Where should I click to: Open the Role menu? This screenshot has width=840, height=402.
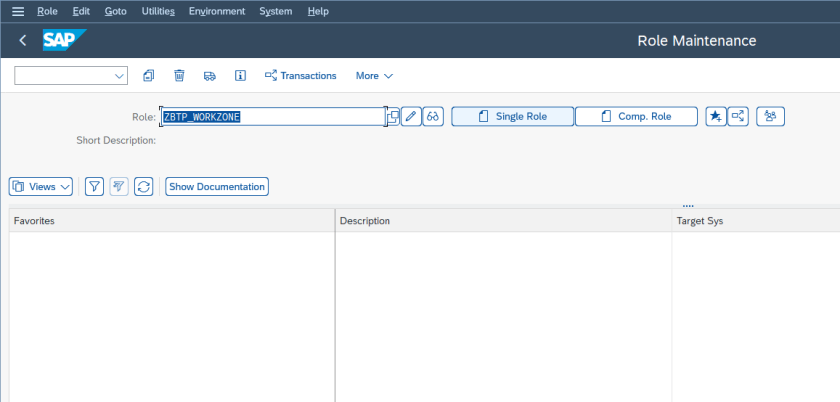(47, 11)
